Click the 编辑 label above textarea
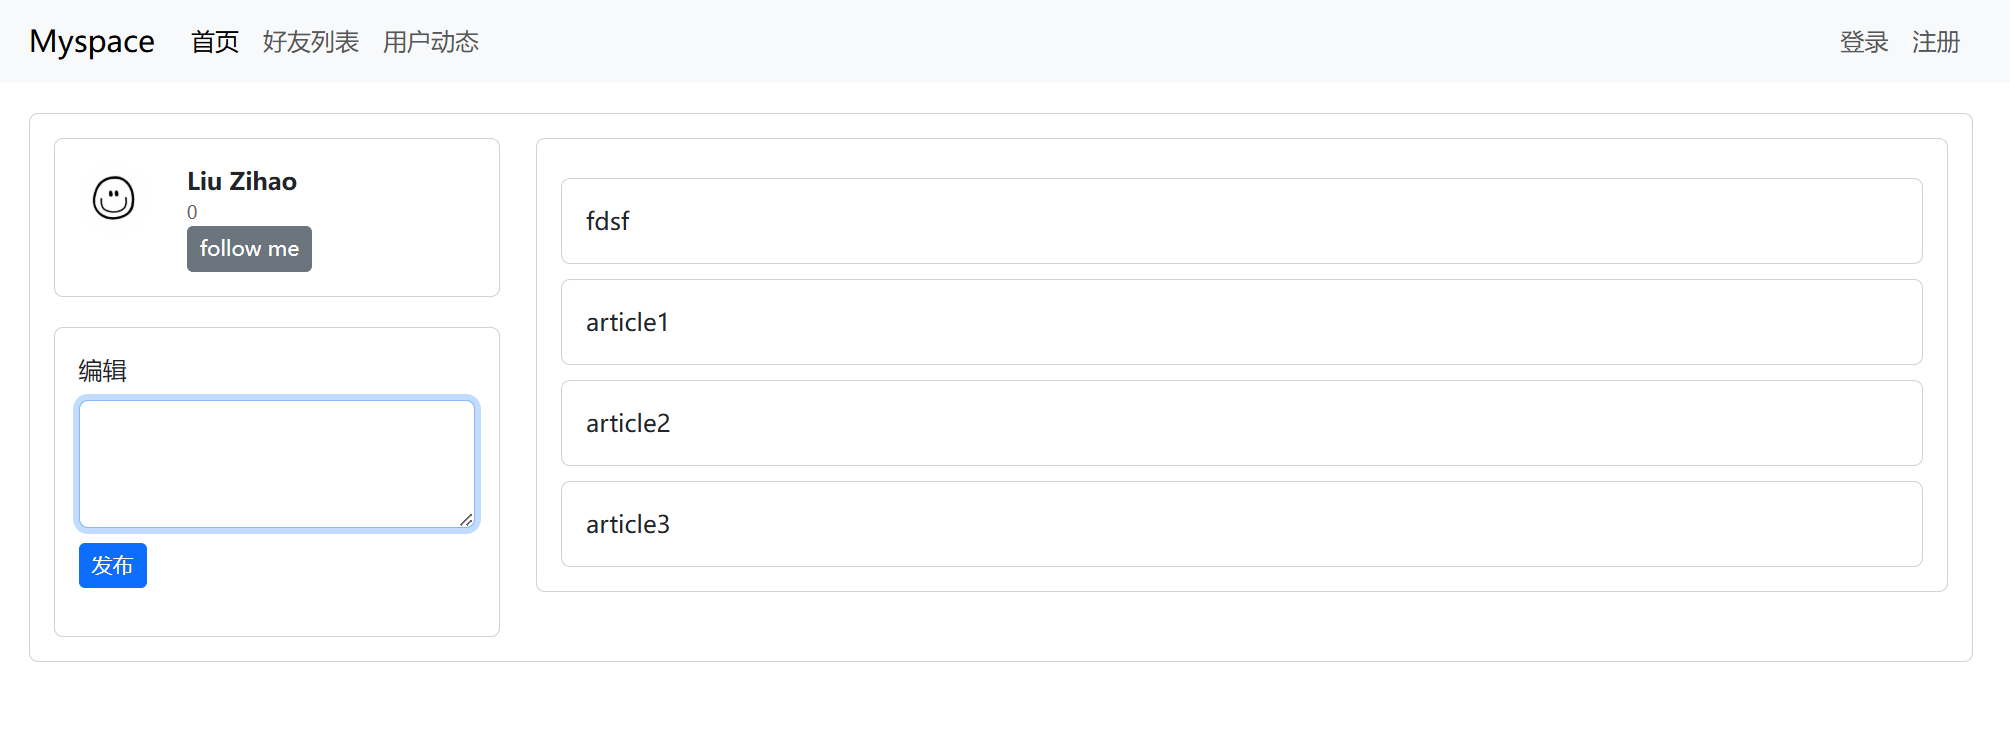The image size is (2010, 734). (x=103, y=371)
